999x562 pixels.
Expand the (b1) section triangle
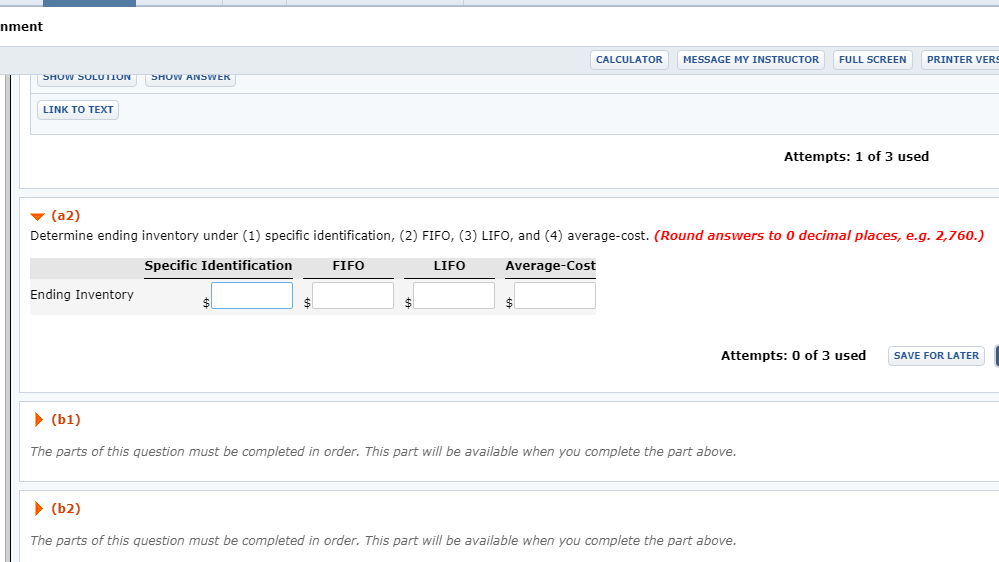click(38, 419)
